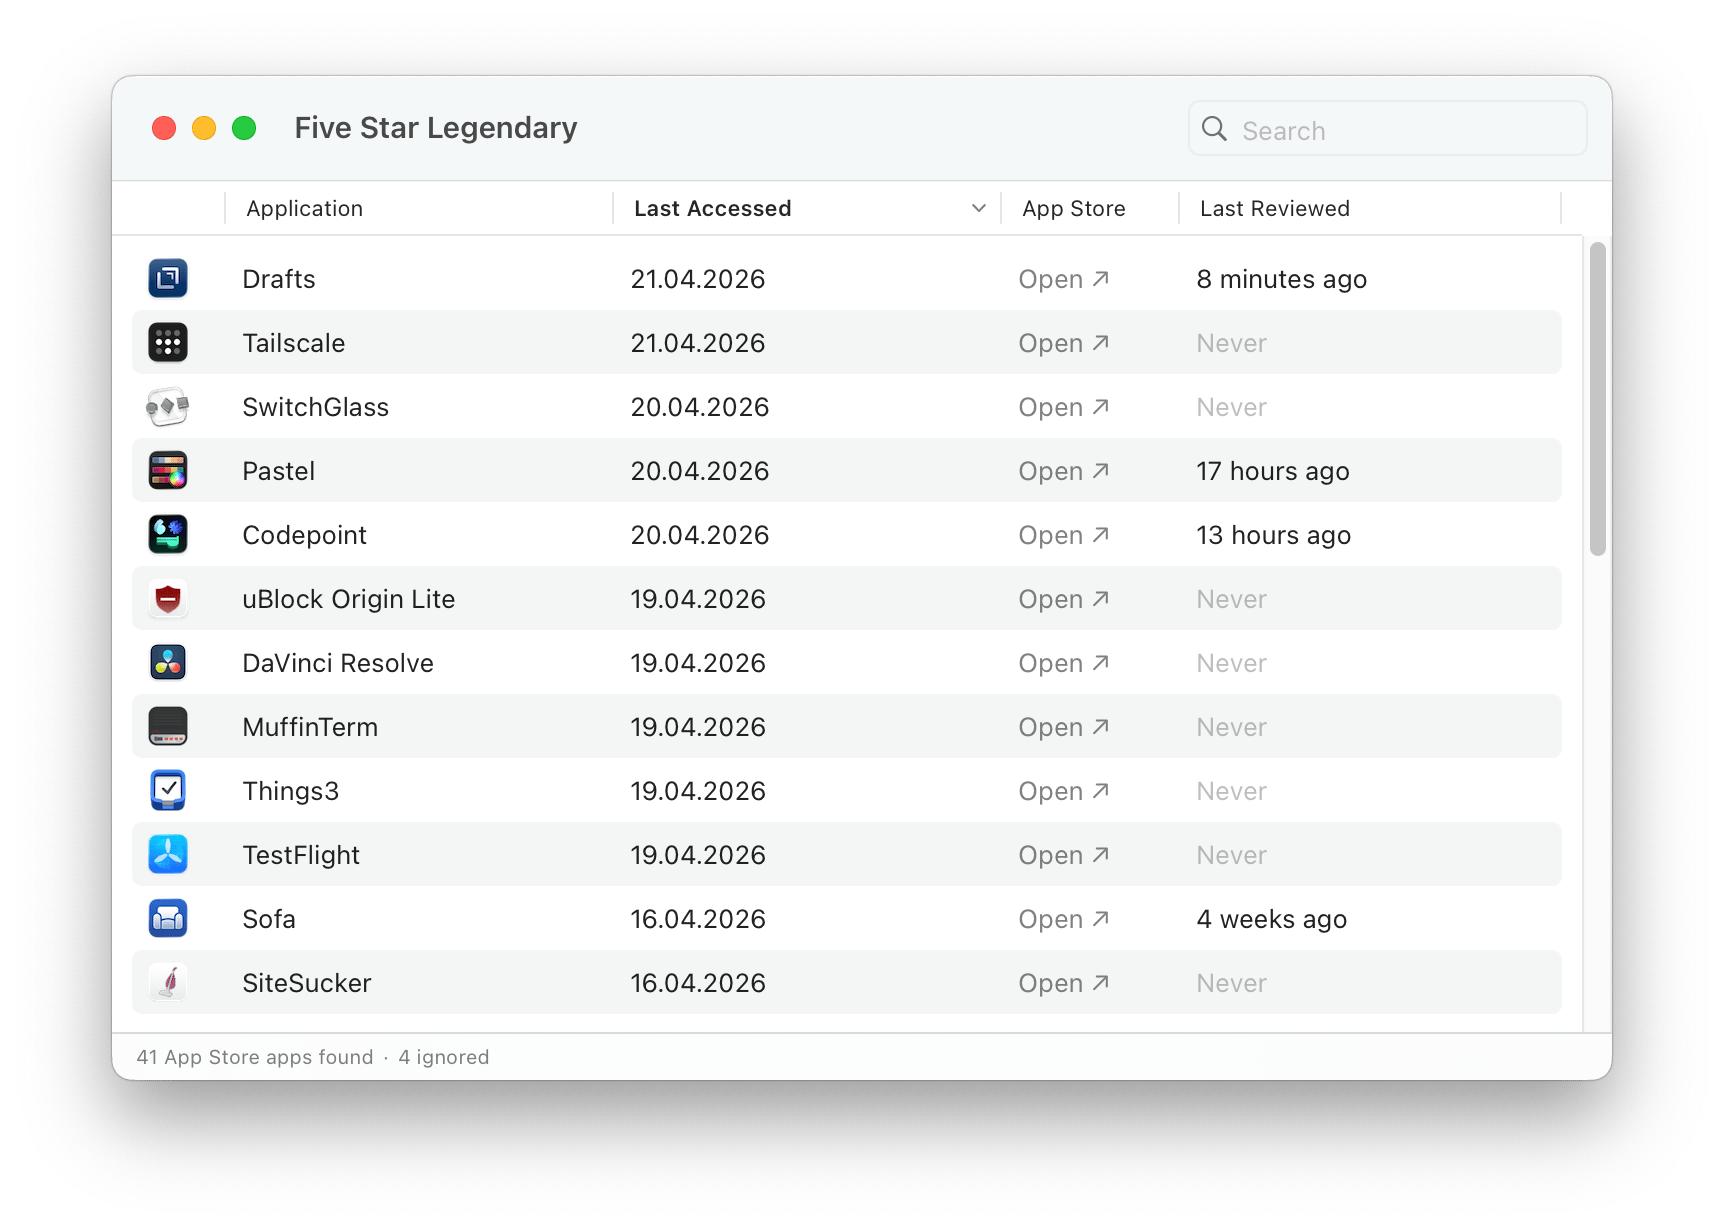Click Sofa's '4 weeks ago' review time
The image size is (1724, 1228).
1271,919
